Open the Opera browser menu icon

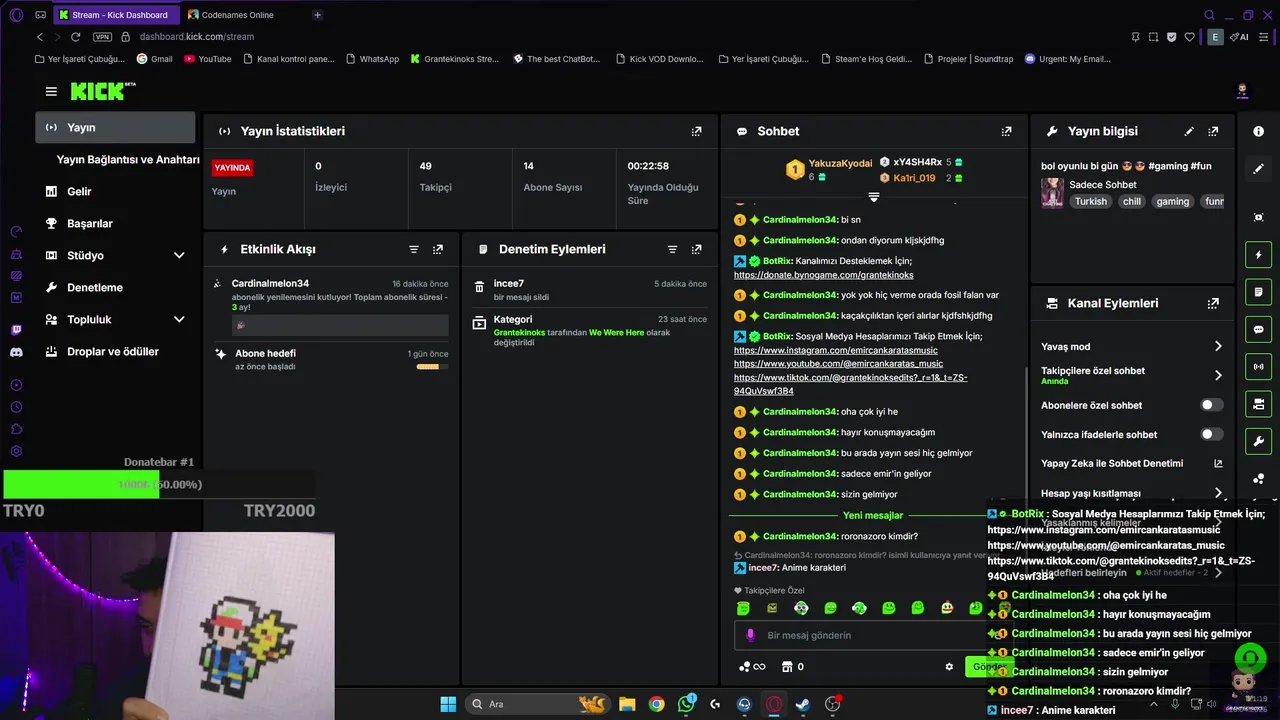[x=15, y=15]
